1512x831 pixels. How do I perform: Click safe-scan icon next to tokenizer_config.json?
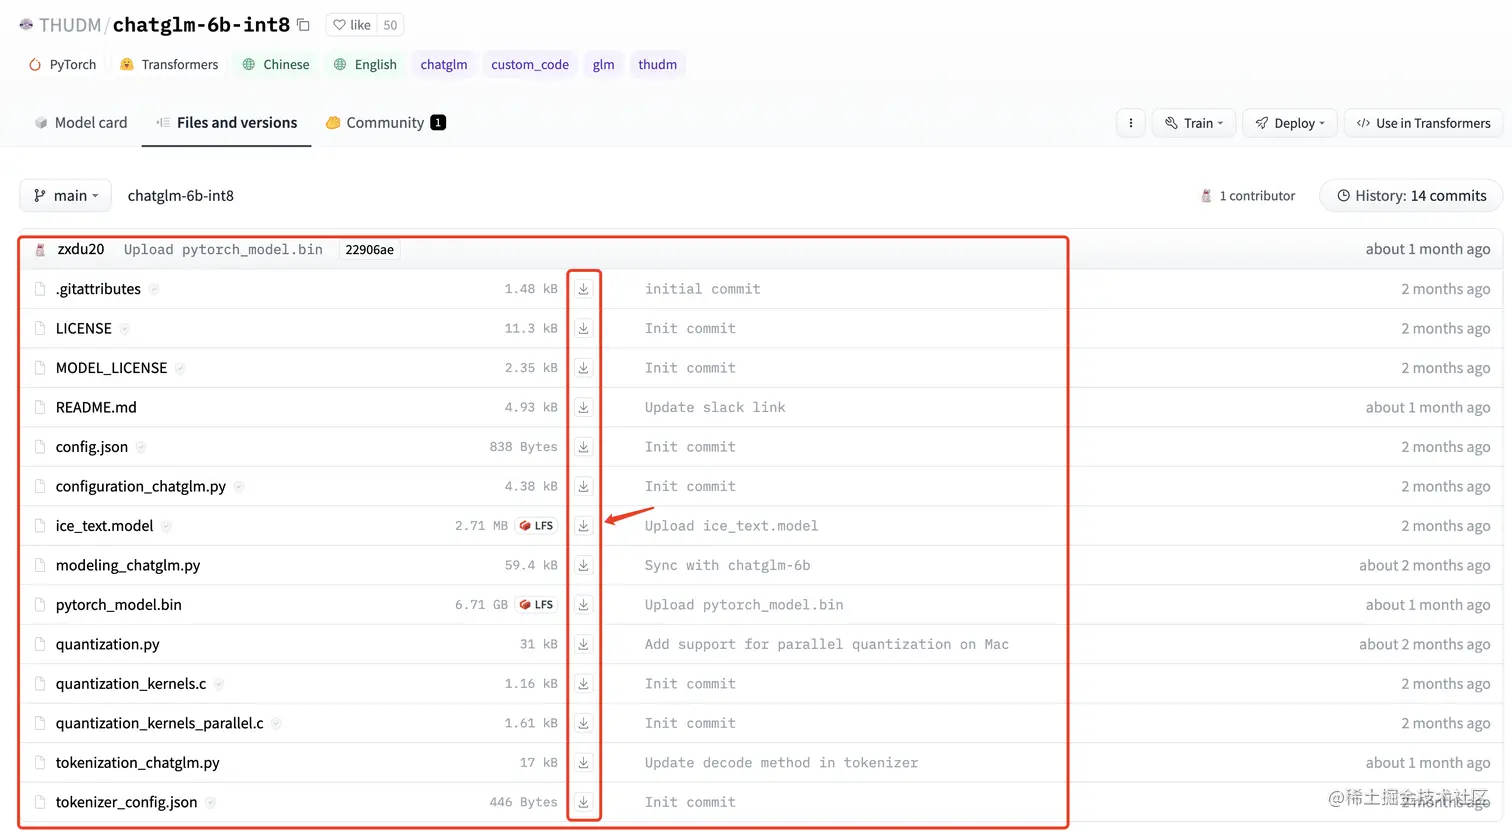coord(211,802)
